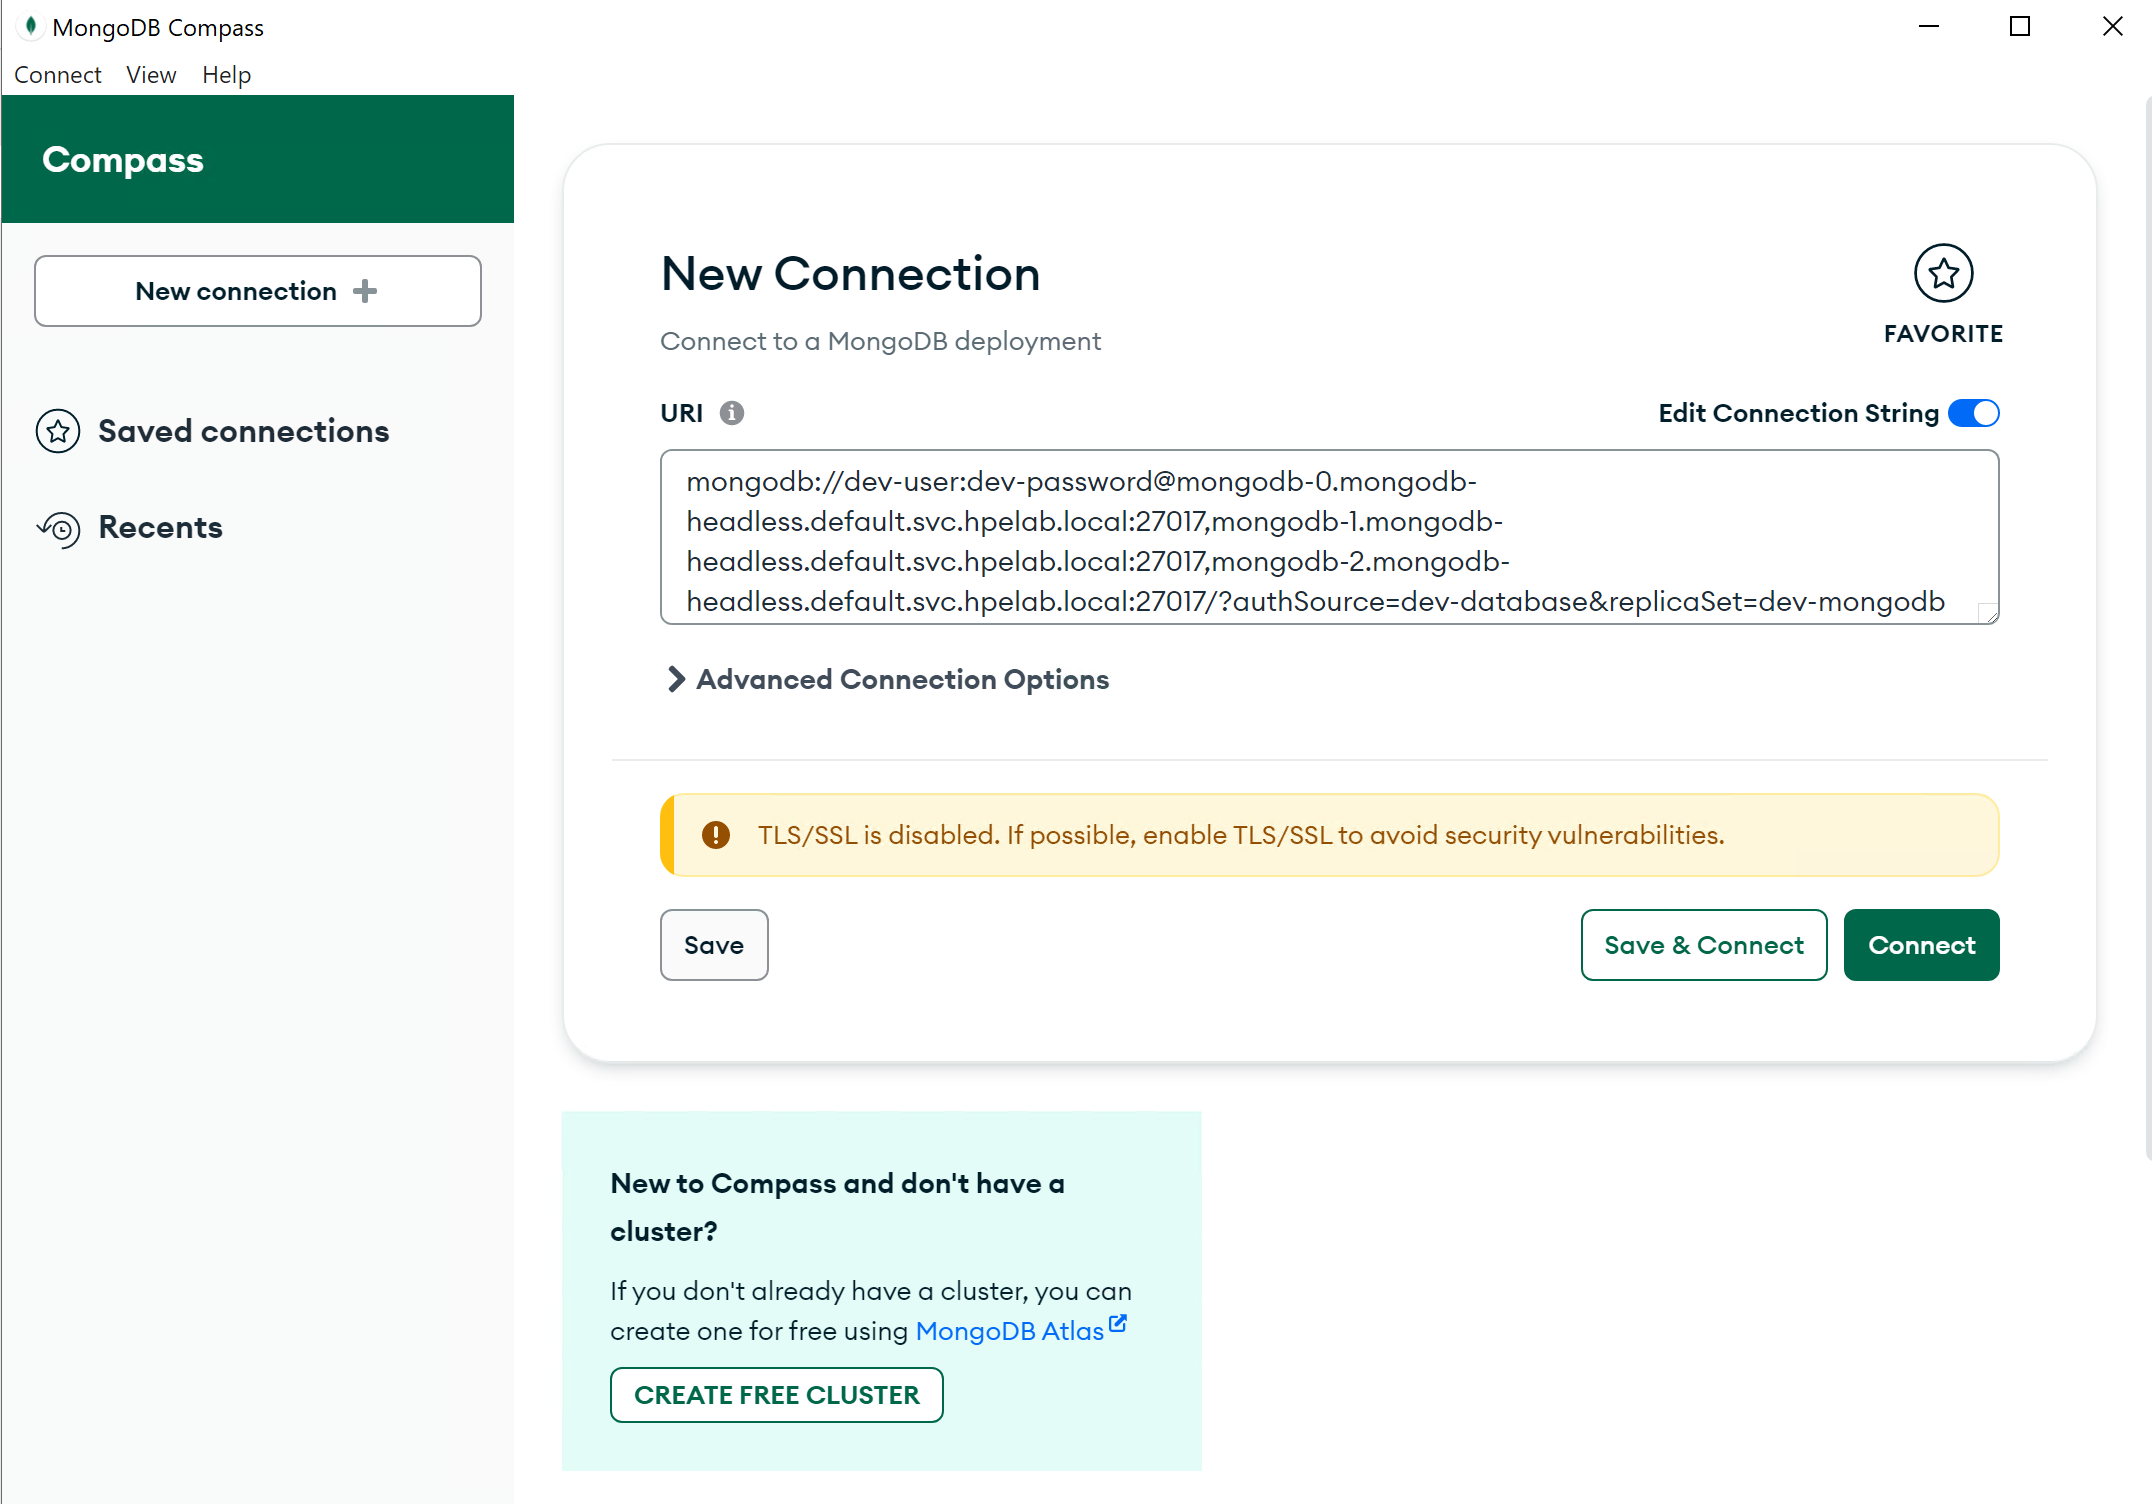Click the Save & Connect button
The width and height of the screenshot is (2152, 1504).
1703,944
